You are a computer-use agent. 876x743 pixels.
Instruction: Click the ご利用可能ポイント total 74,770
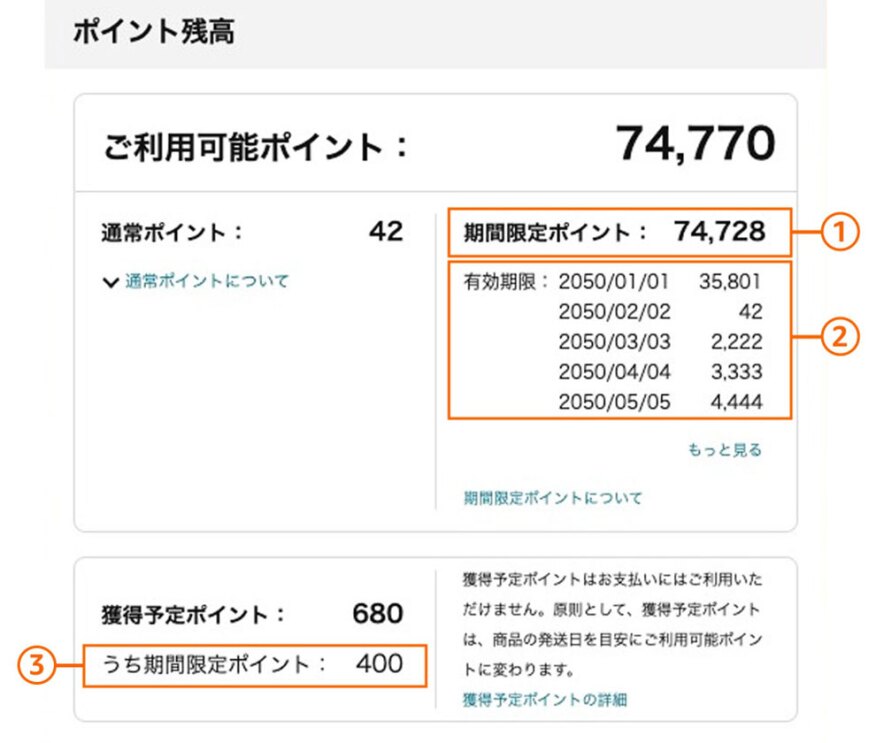[x=695, y=145]
